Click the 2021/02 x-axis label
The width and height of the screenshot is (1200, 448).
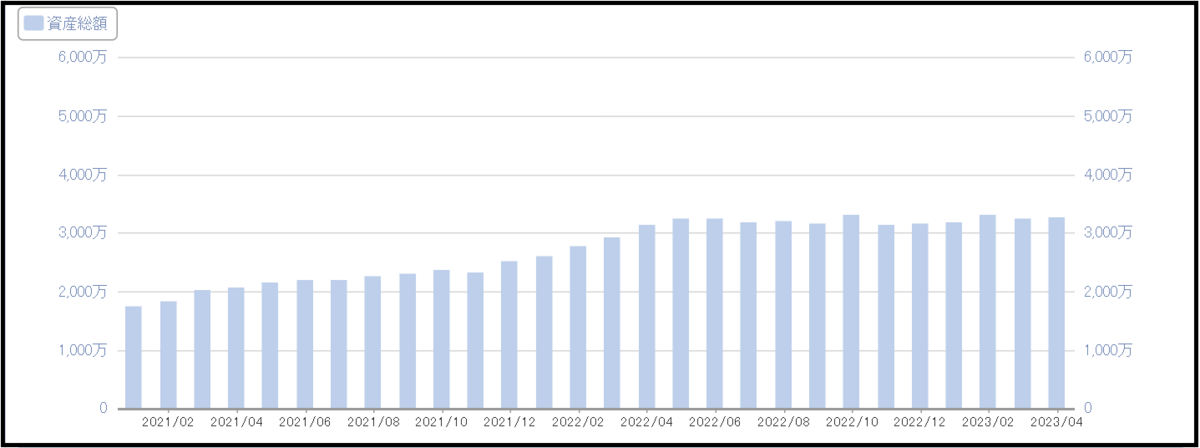[x=168, y=423]
